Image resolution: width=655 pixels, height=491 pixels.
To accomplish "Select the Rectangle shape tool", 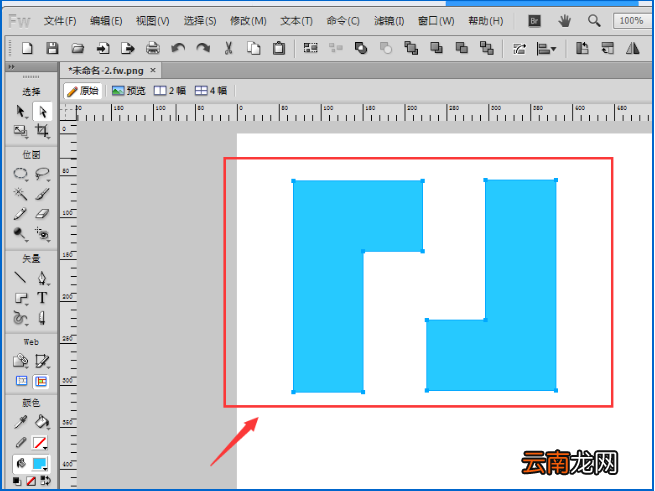I will 20,298.
